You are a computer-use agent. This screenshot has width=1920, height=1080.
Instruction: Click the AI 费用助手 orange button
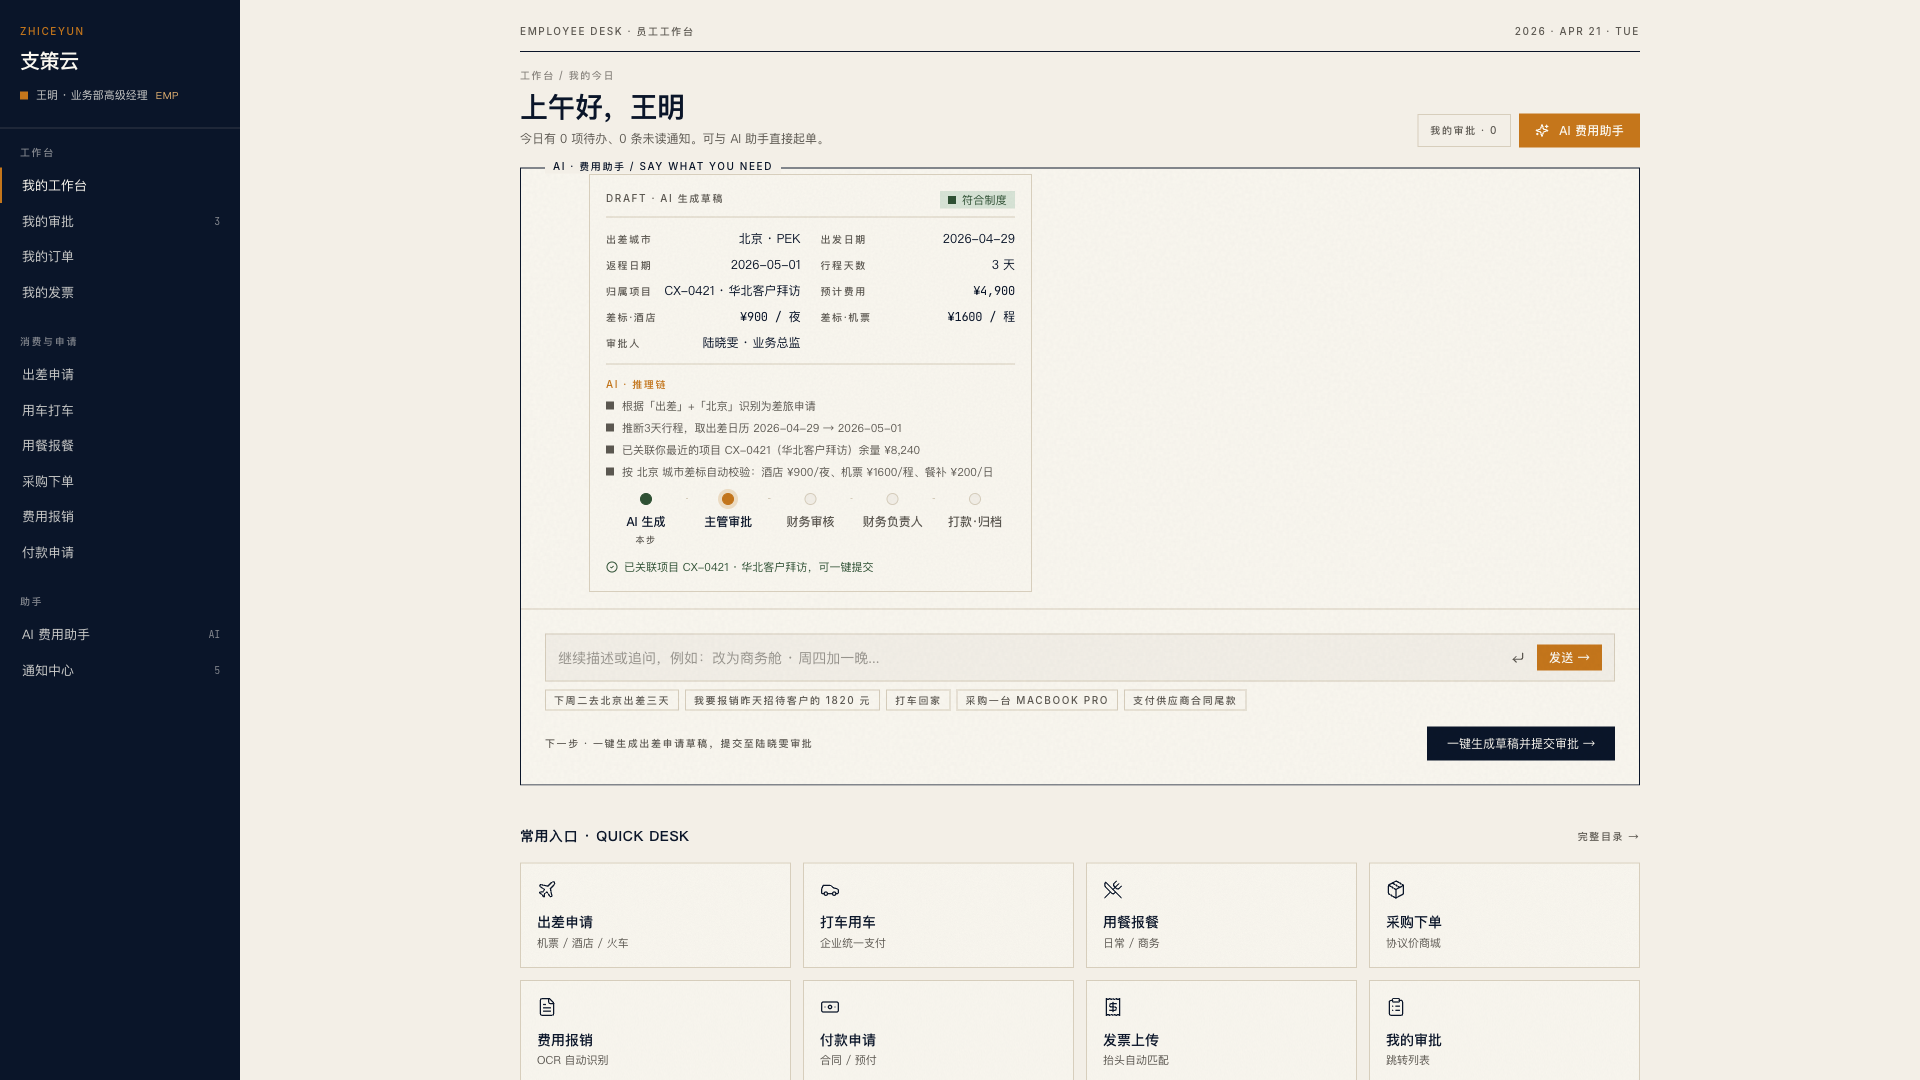pos(1578,131)
